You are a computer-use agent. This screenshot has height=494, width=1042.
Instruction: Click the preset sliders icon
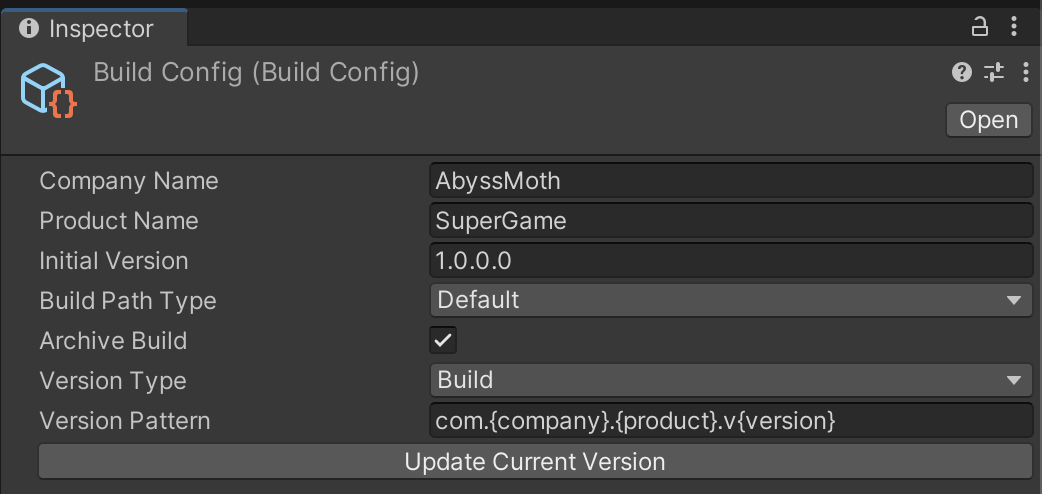[x=994, y=72]
